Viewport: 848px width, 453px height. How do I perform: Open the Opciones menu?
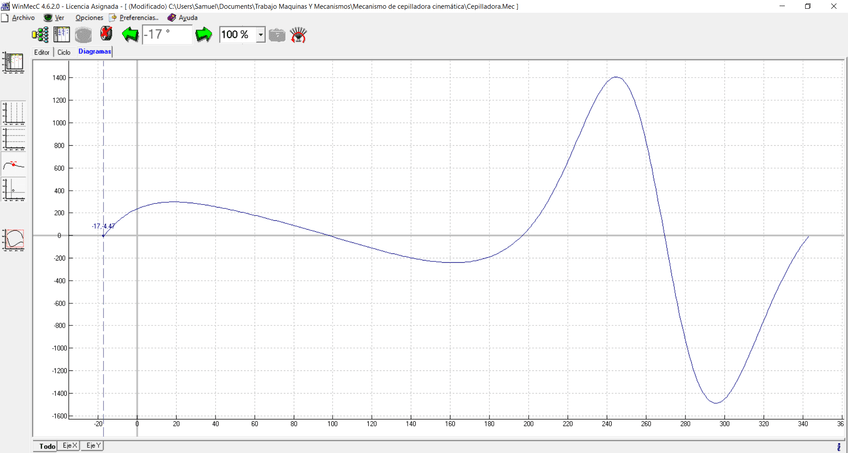[89, 17]
